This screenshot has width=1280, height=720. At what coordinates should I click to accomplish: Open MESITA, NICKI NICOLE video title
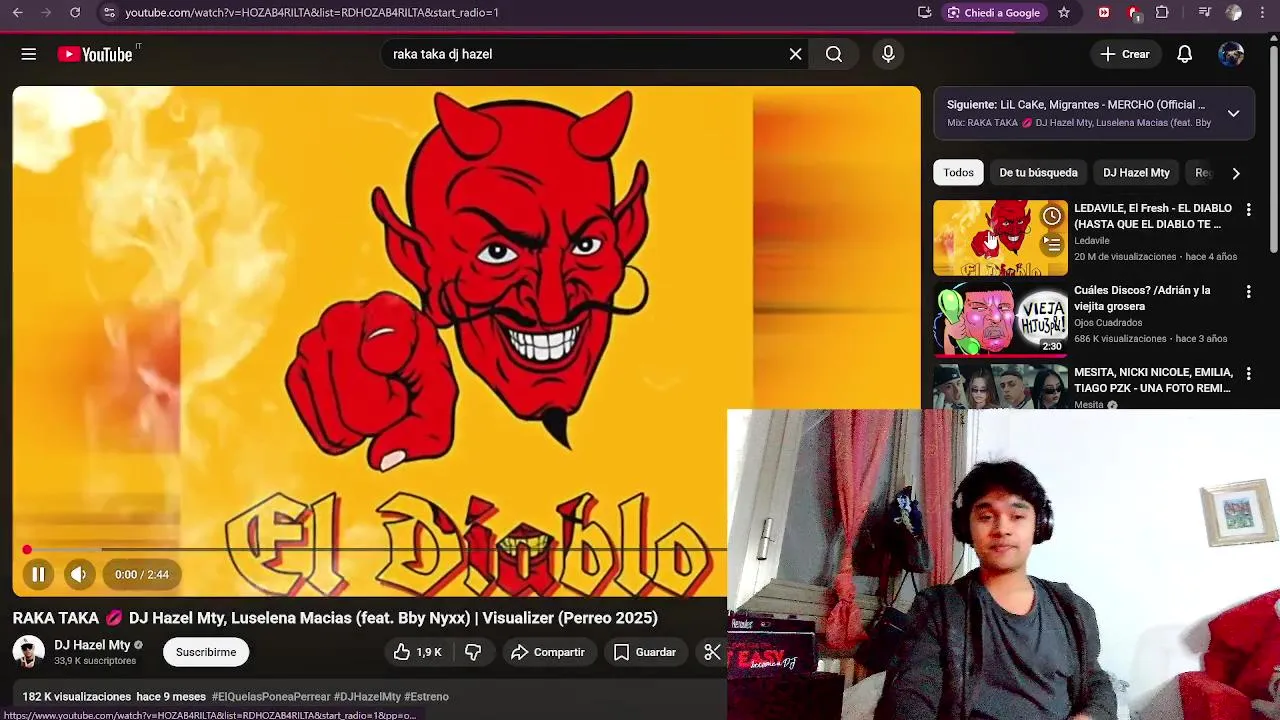point(1153,380)
